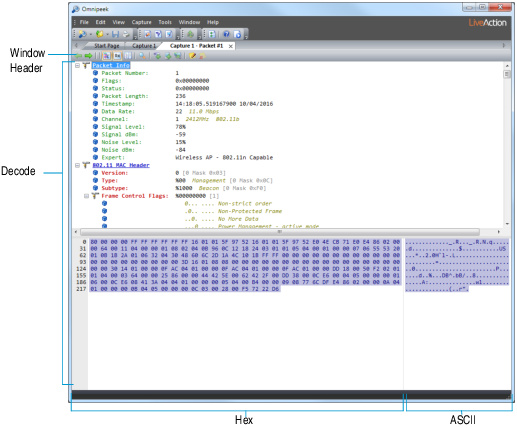
Task: Click the hex row at offset 124
Action: click(245, 269)
